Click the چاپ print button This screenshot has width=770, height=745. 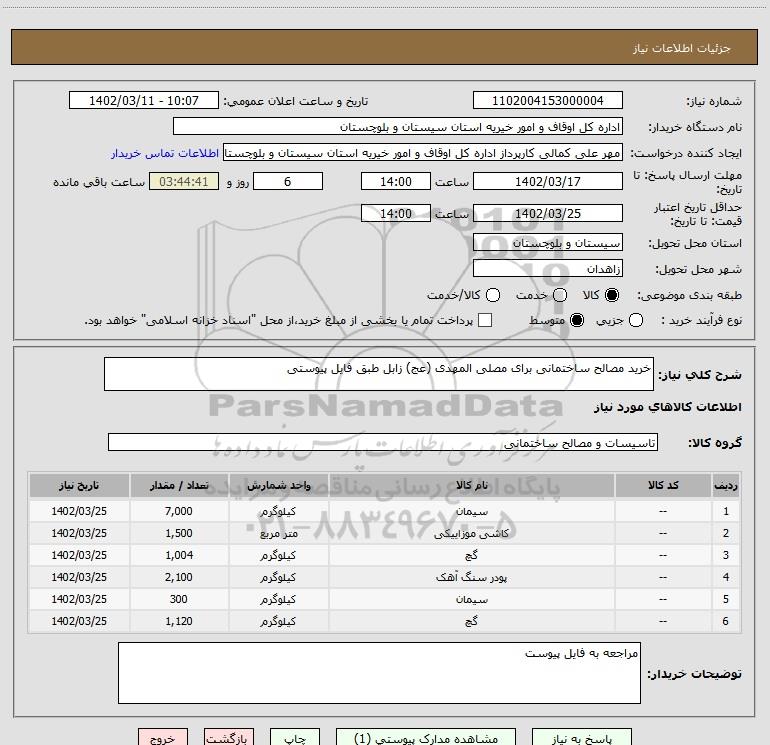[x=295, y=738]
